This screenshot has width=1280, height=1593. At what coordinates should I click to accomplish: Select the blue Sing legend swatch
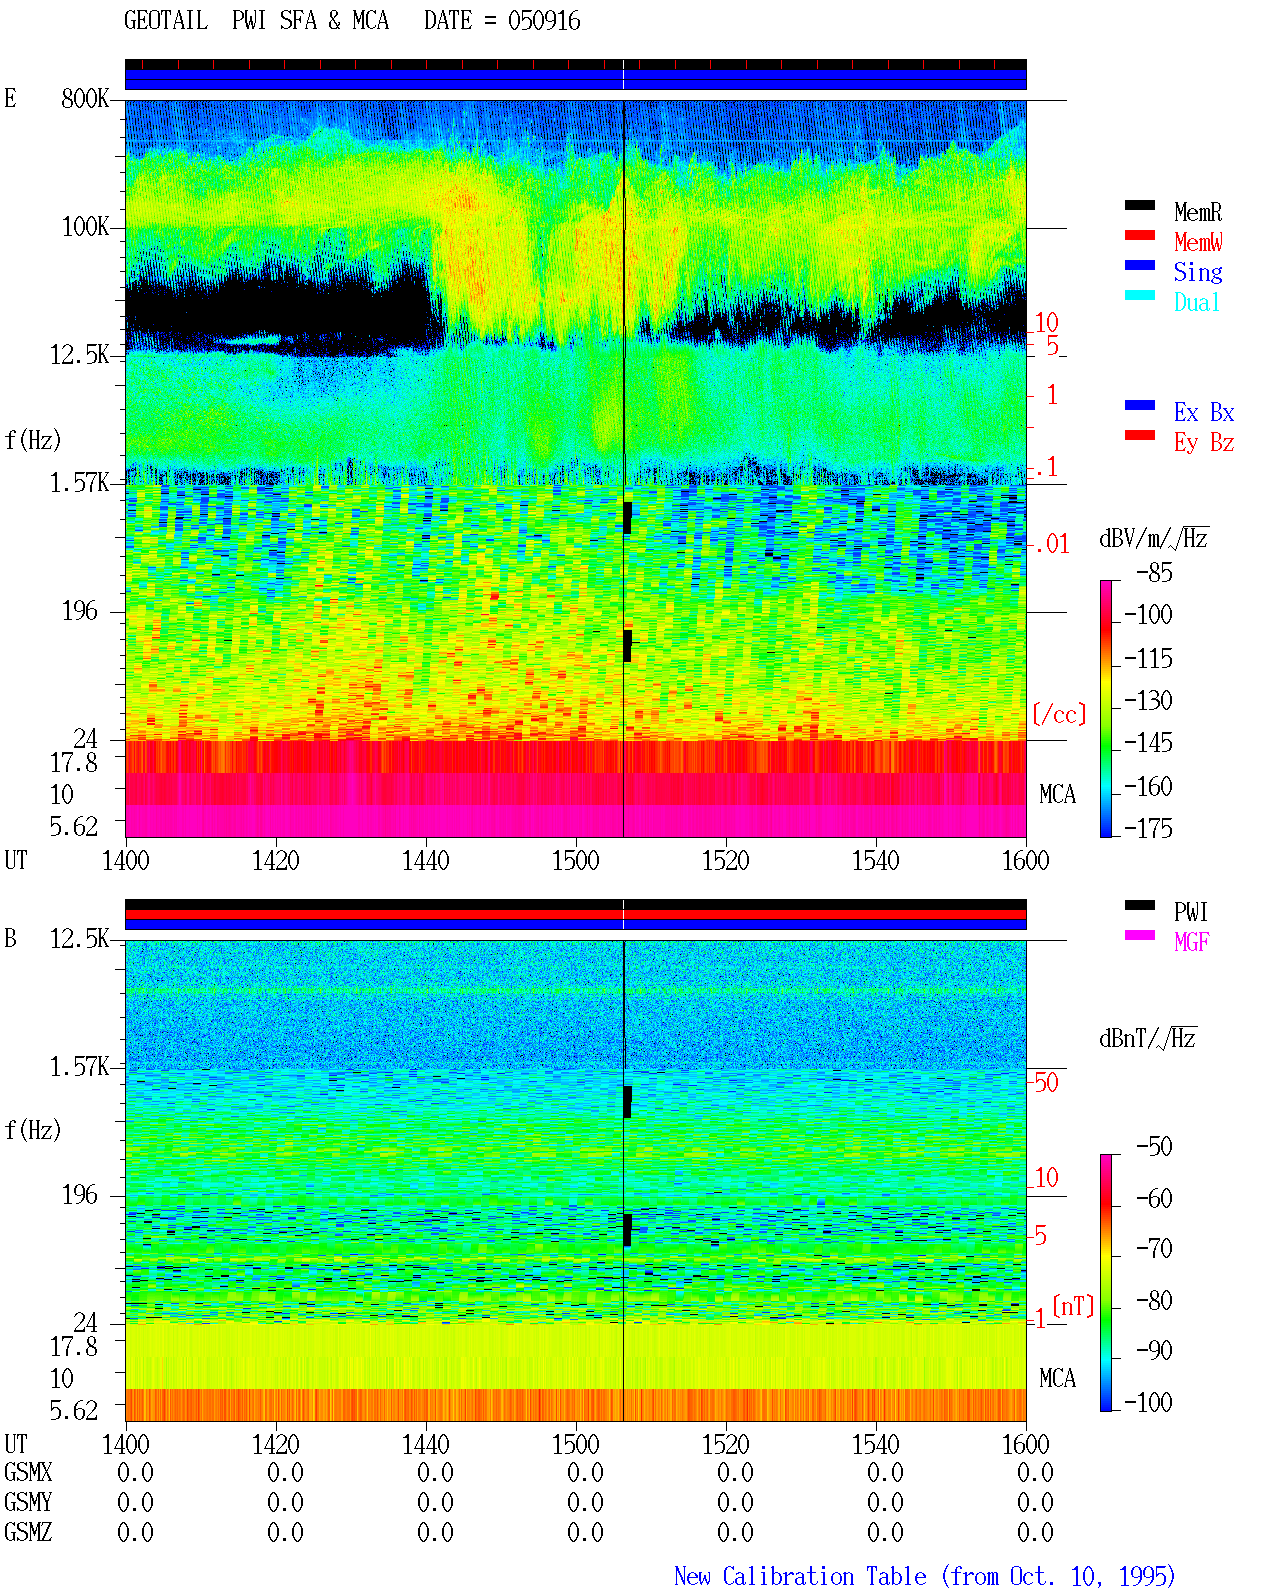click(1140, 265)
